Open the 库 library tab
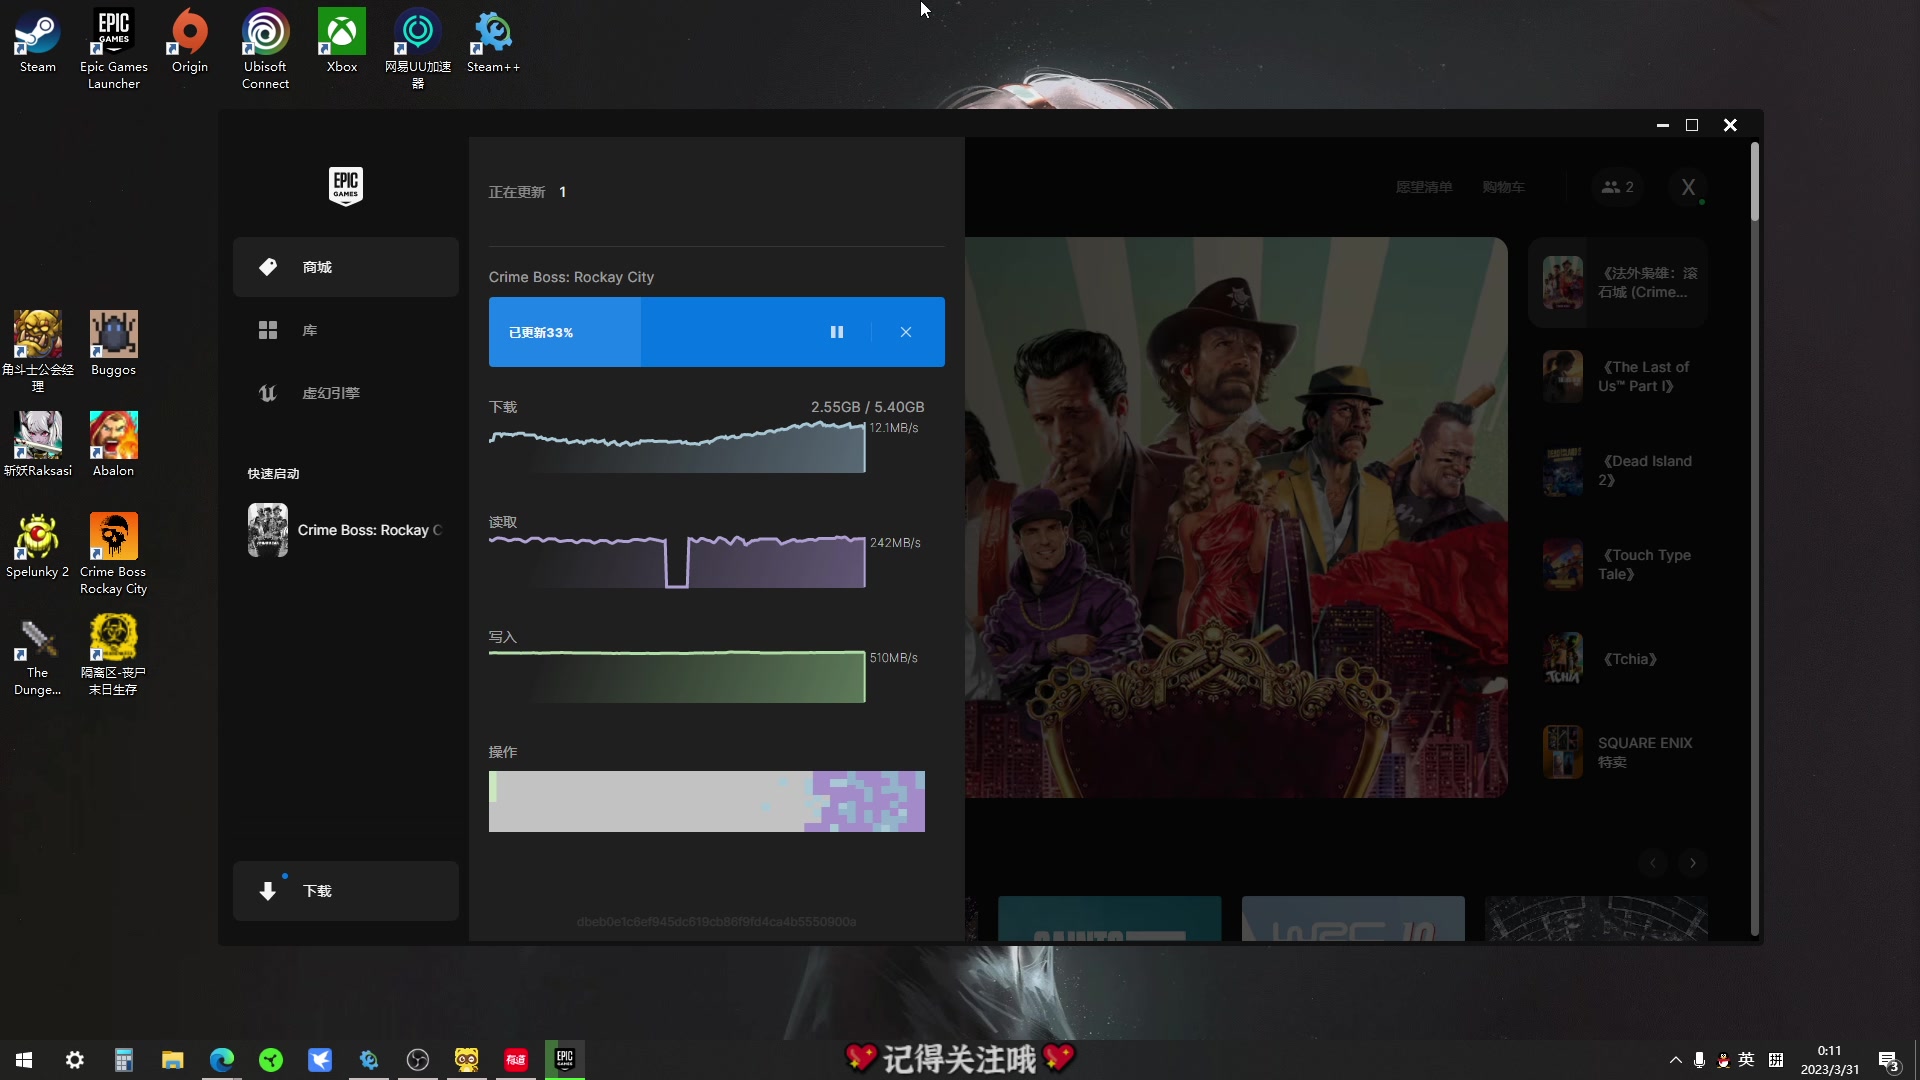1920x1080 pixels. [x=346, y=330]
